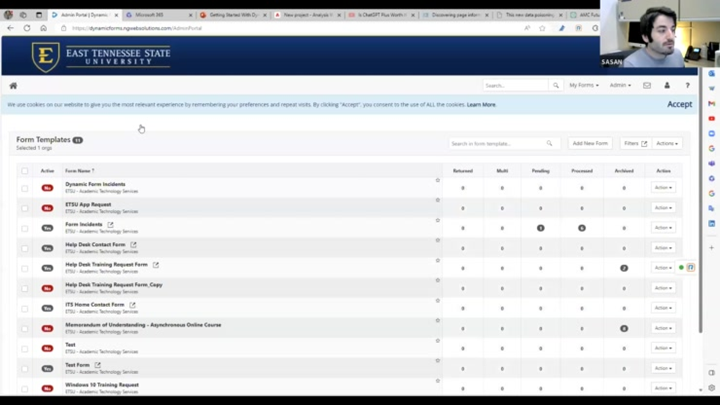Click archived count badge for Help Desk Training Request Form
Image resolution: width=720 pixels, height=405 pixels.
click(x=624, y=268)
